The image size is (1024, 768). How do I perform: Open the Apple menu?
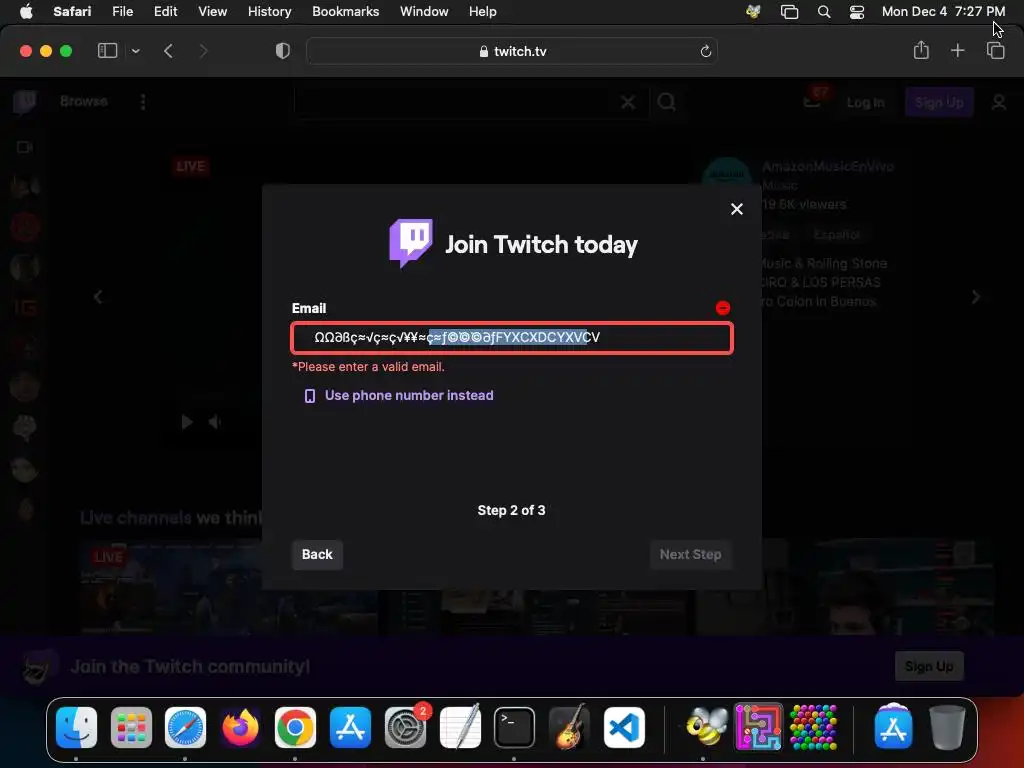point(26,12)
